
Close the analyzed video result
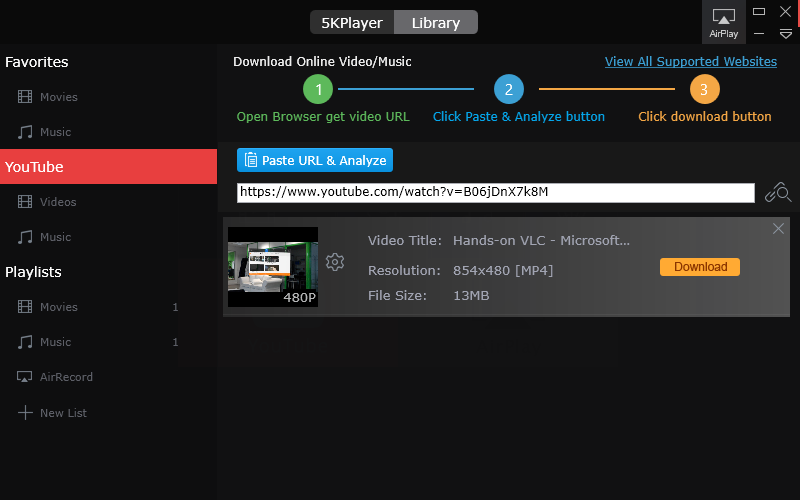(x=778, y=228)
